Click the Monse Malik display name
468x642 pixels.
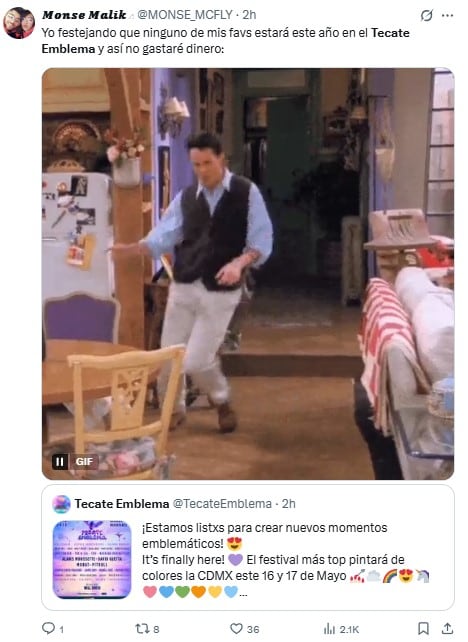pos(84,15)
